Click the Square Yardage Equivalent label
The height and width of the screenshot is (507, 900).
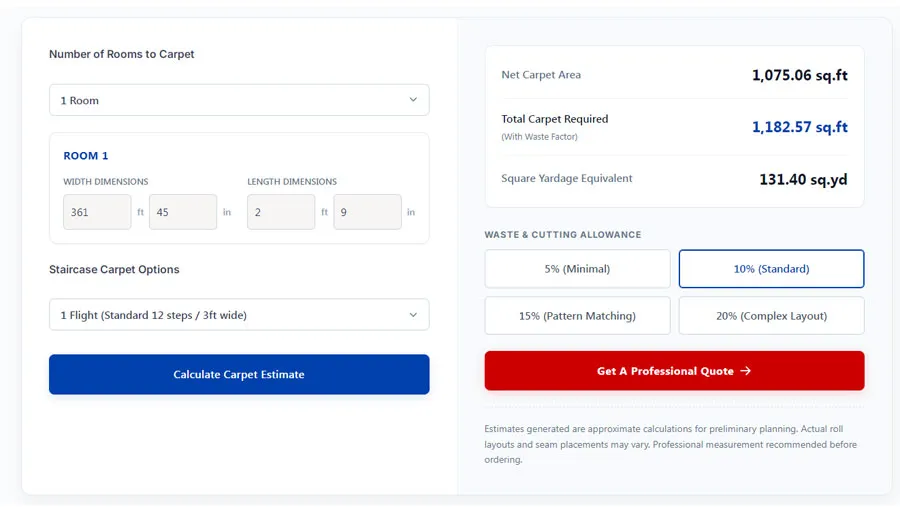click(x=567, y=178)
